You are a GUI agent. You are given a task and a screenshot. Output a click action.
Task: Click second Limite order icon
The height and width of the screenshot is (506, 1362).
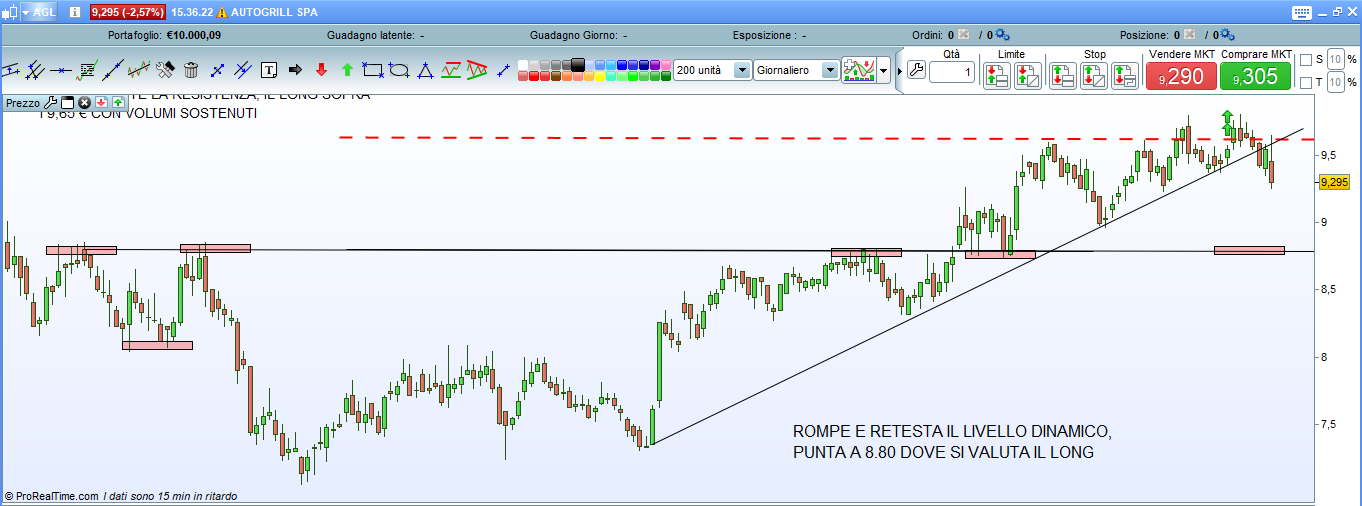coord(1028,75)
